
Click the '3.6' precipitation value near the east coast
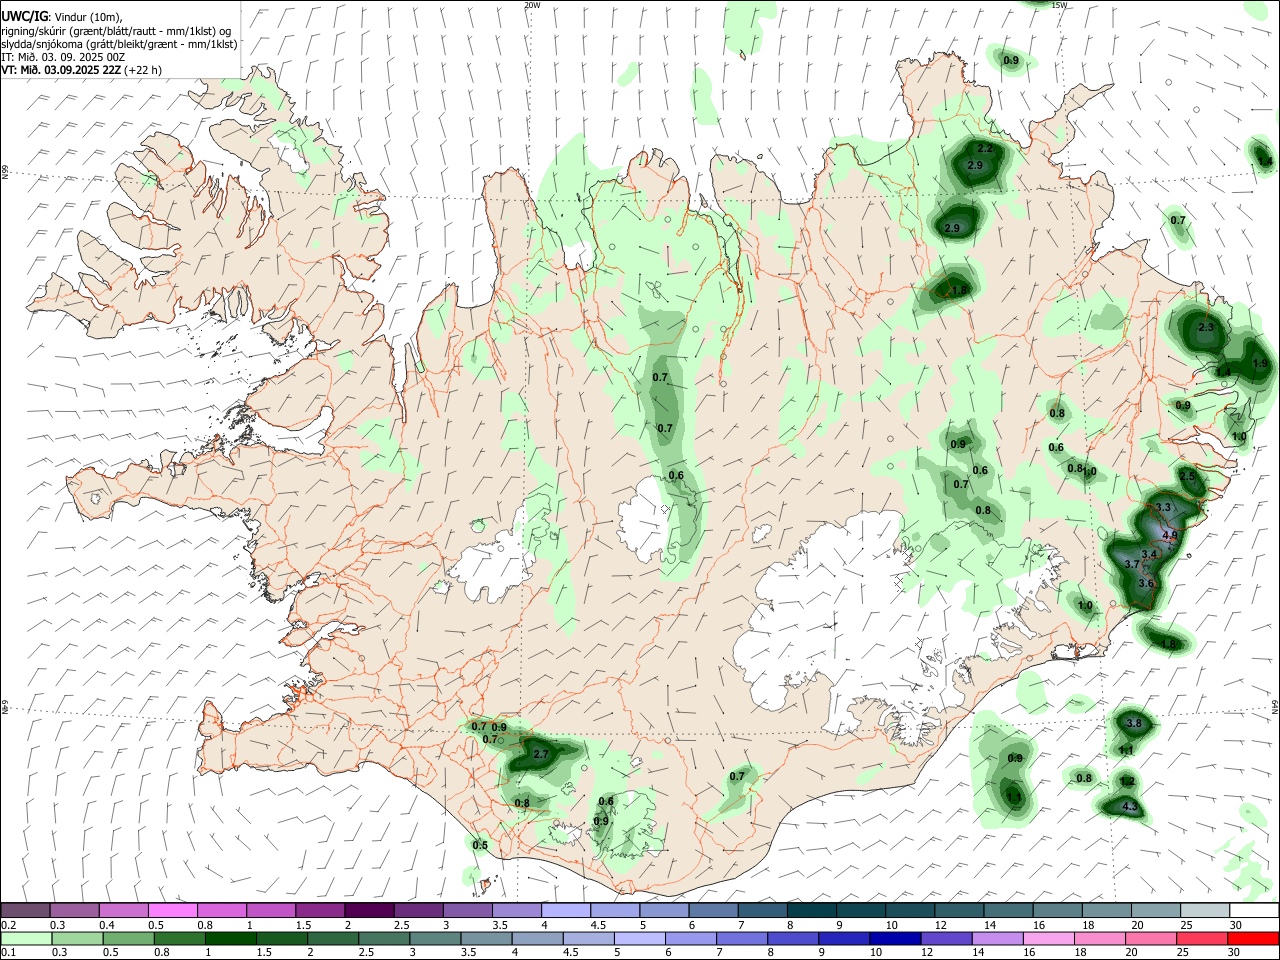pos(1146,583)
